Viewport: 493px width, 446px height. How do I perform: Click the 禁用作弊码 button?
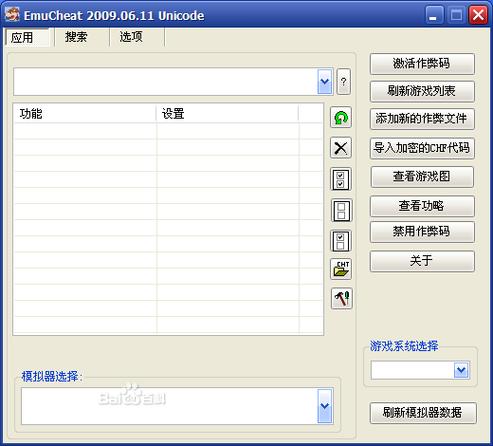[x=422, y=231]
